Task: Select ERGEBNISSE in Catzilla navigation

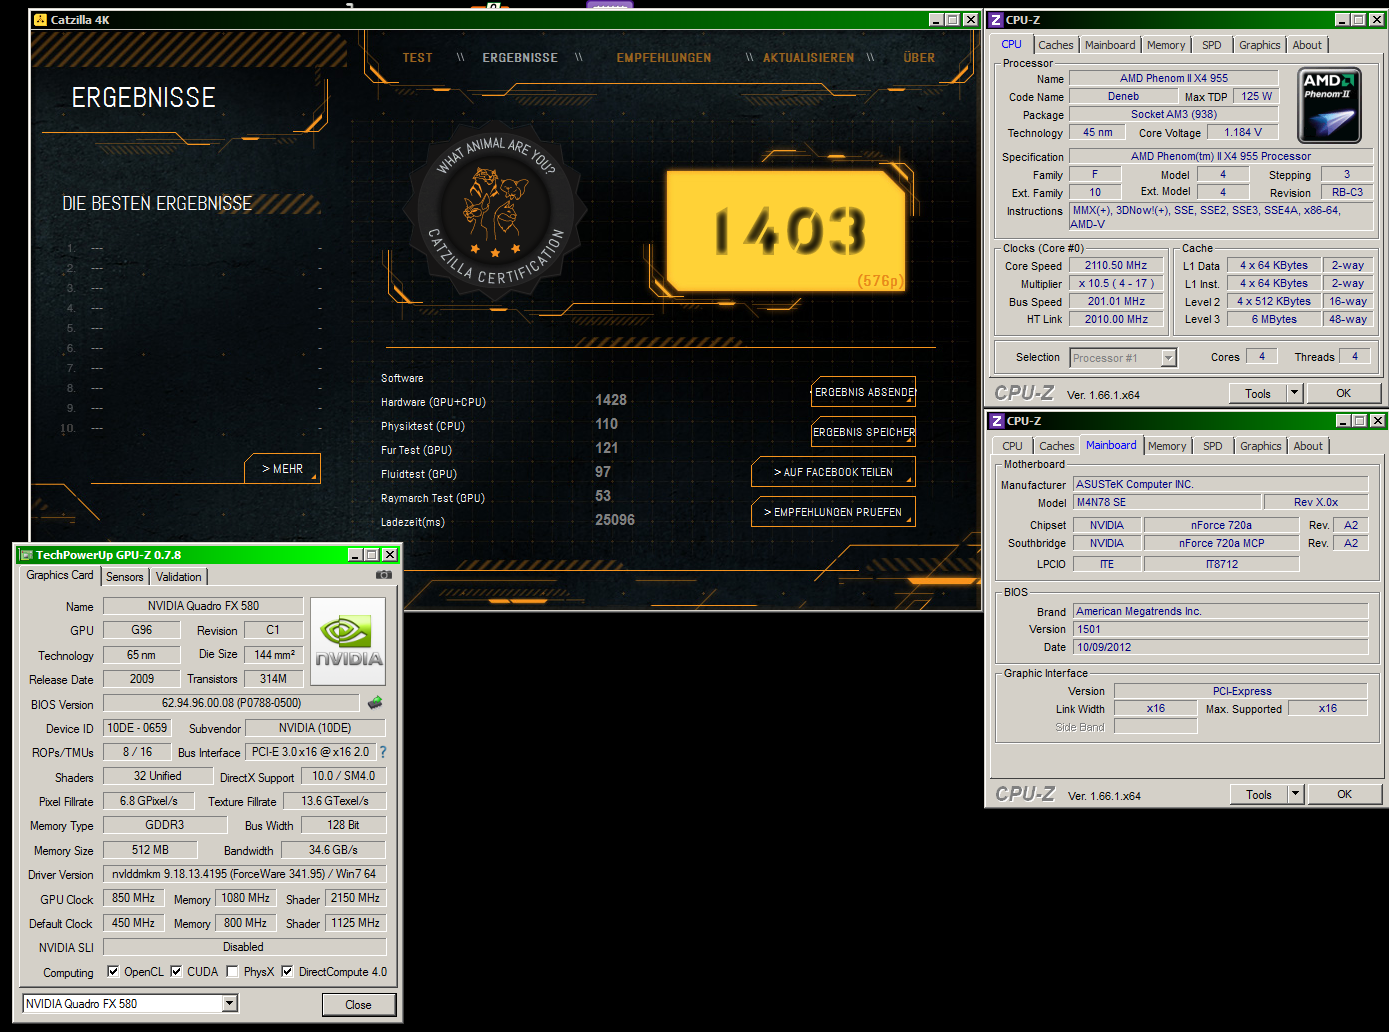Action: [x=520, y=58]
